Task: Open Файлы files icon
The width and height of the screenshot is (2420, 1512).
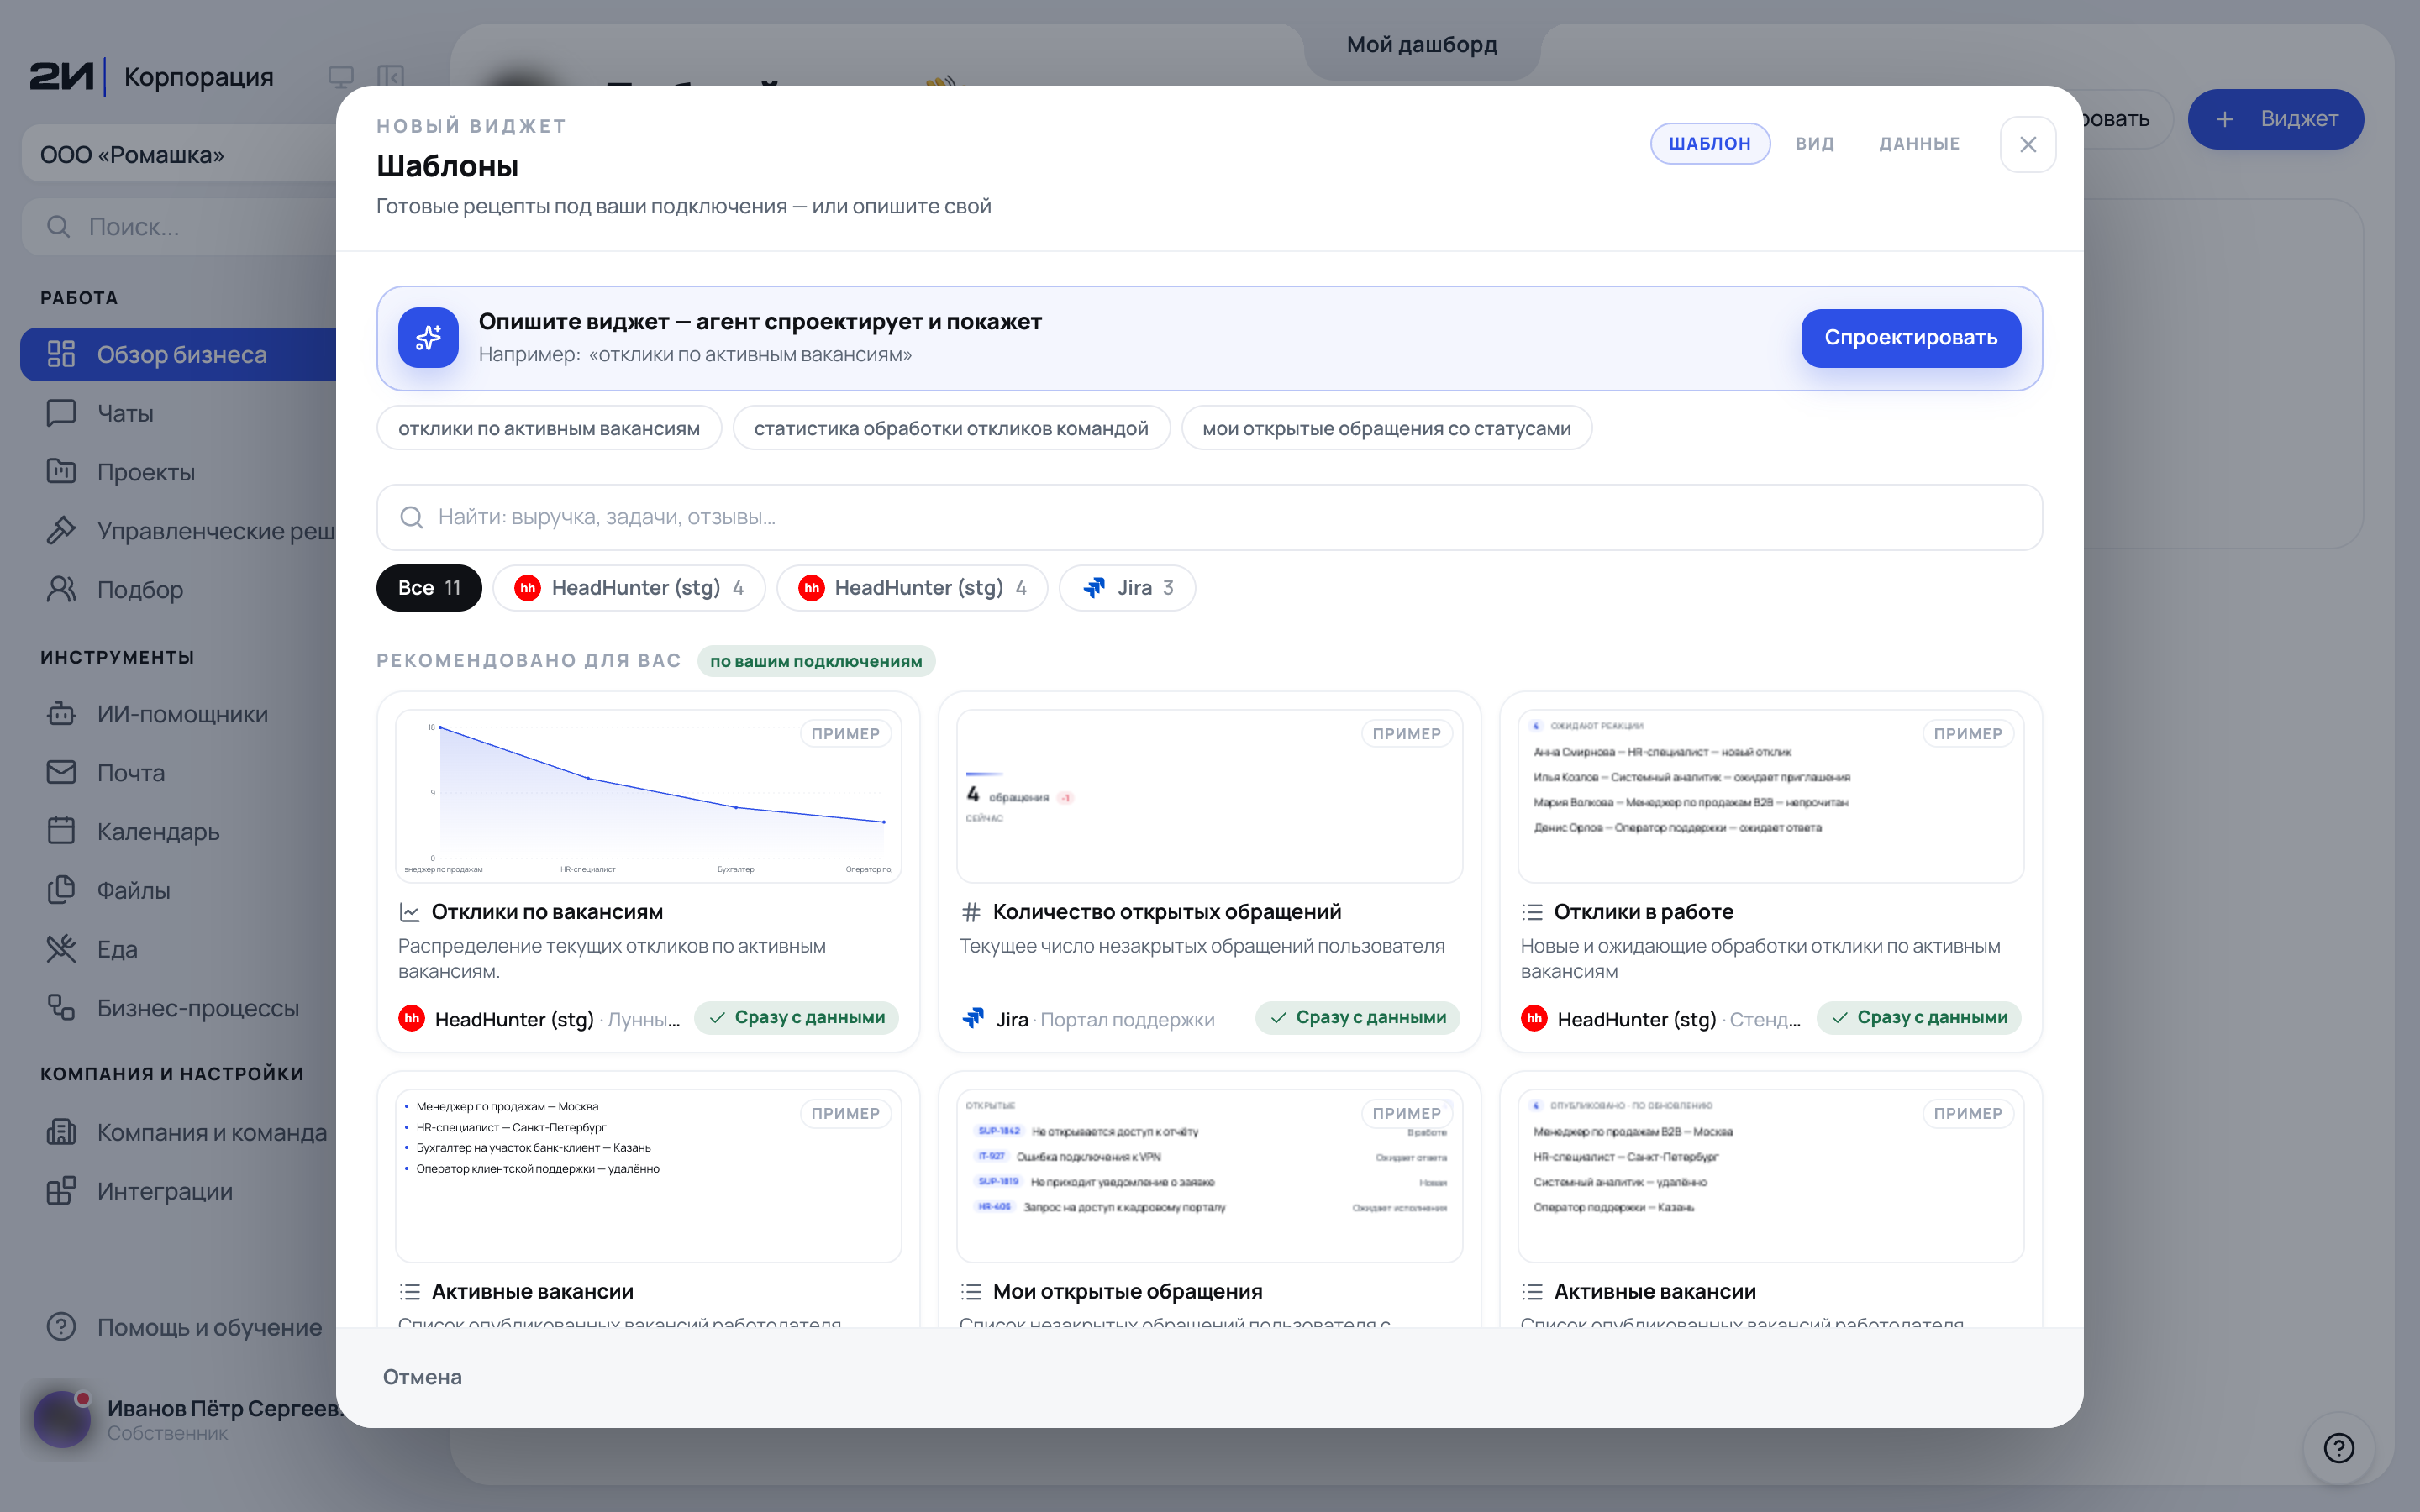Action: (61, 890)
